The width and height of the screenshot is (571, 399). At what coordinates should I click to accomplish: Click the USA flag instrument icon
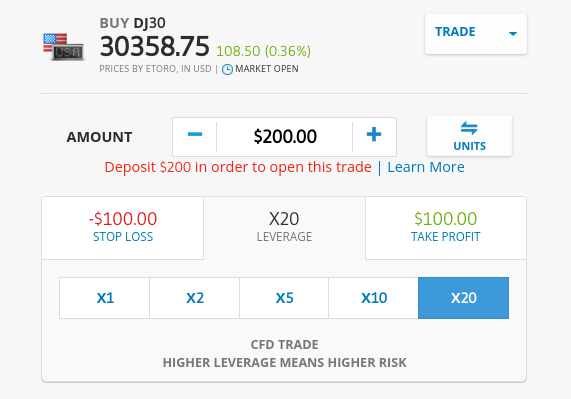coord(63,47)
